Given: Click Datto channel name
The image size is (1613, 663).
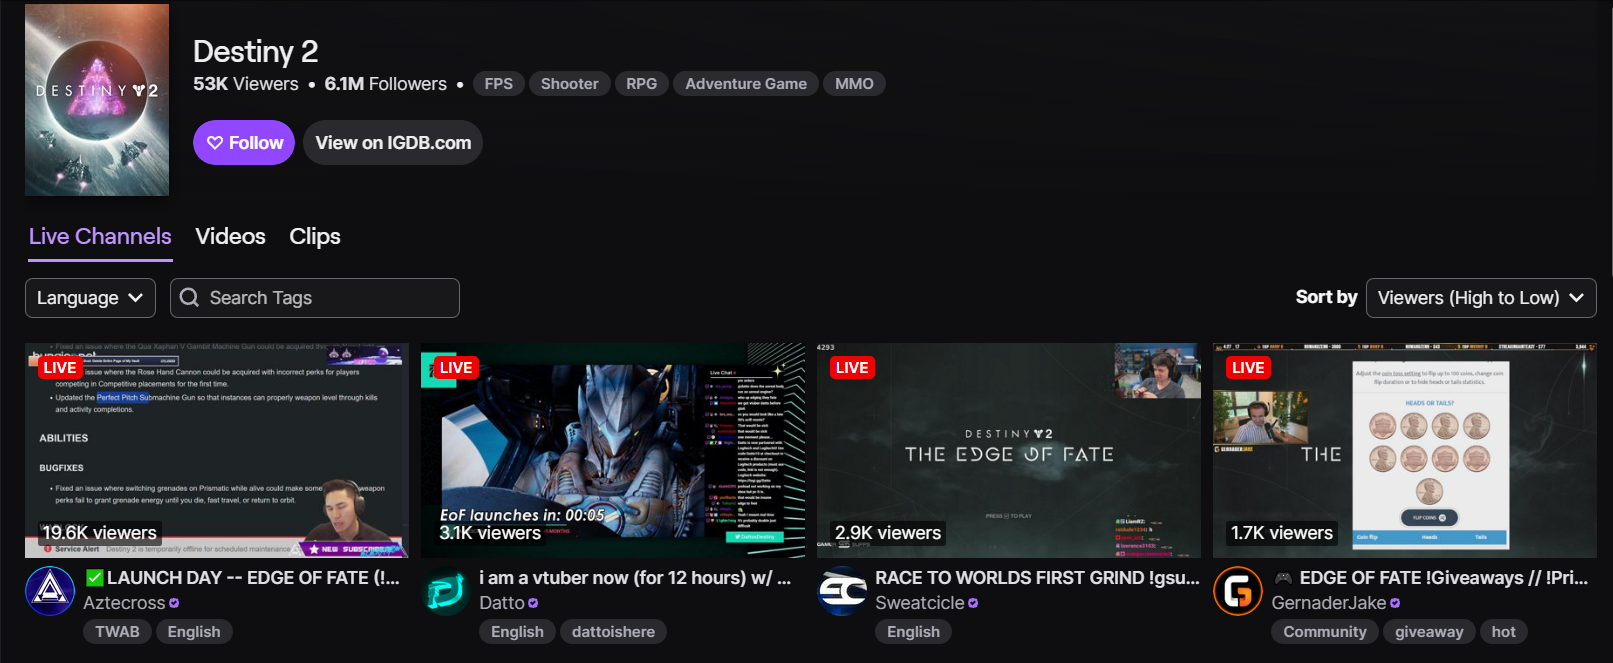Looking at the screenshot, I should click(x=502, y=603).
